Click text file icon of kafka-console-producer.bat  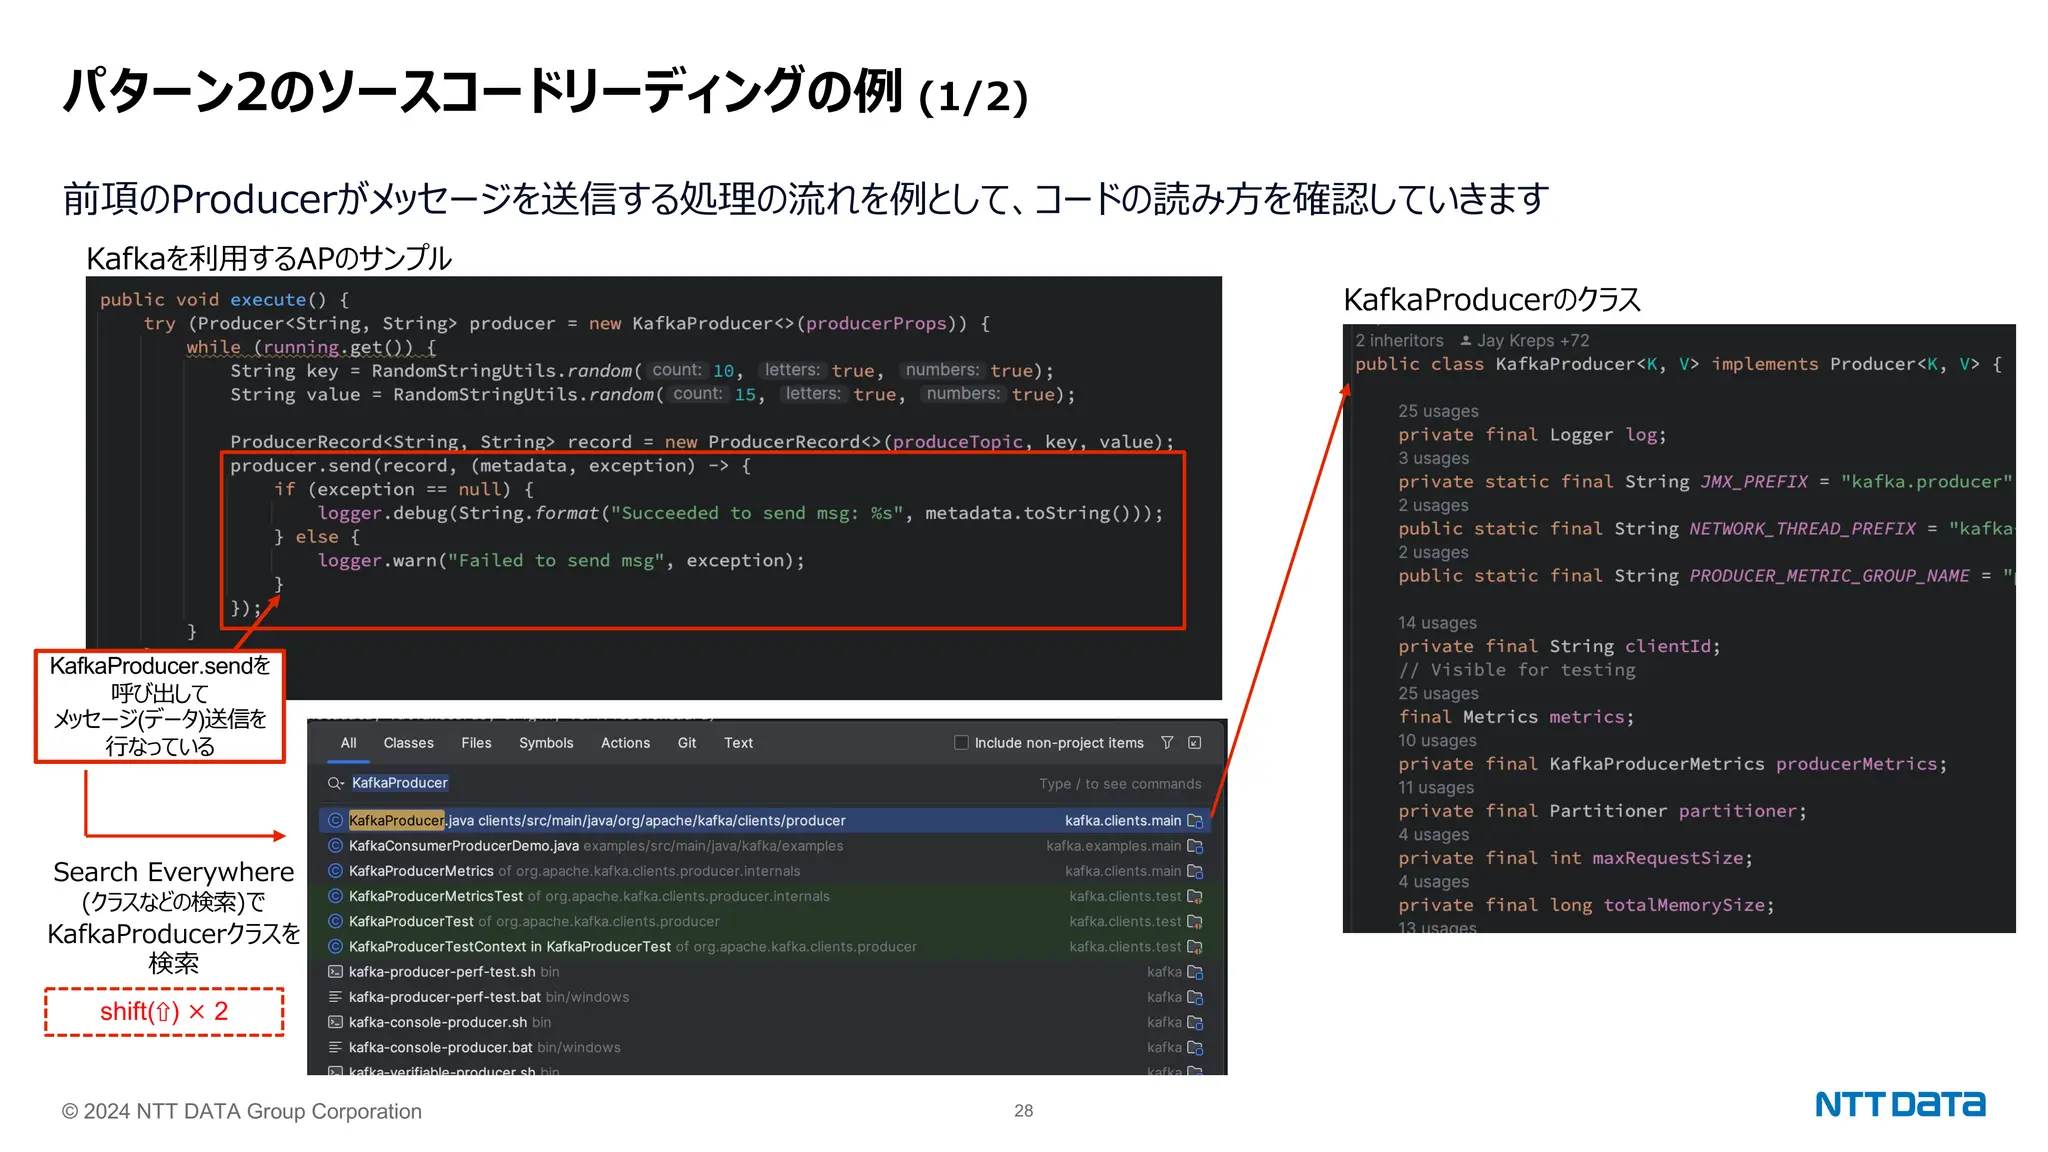pos(336,1048)
